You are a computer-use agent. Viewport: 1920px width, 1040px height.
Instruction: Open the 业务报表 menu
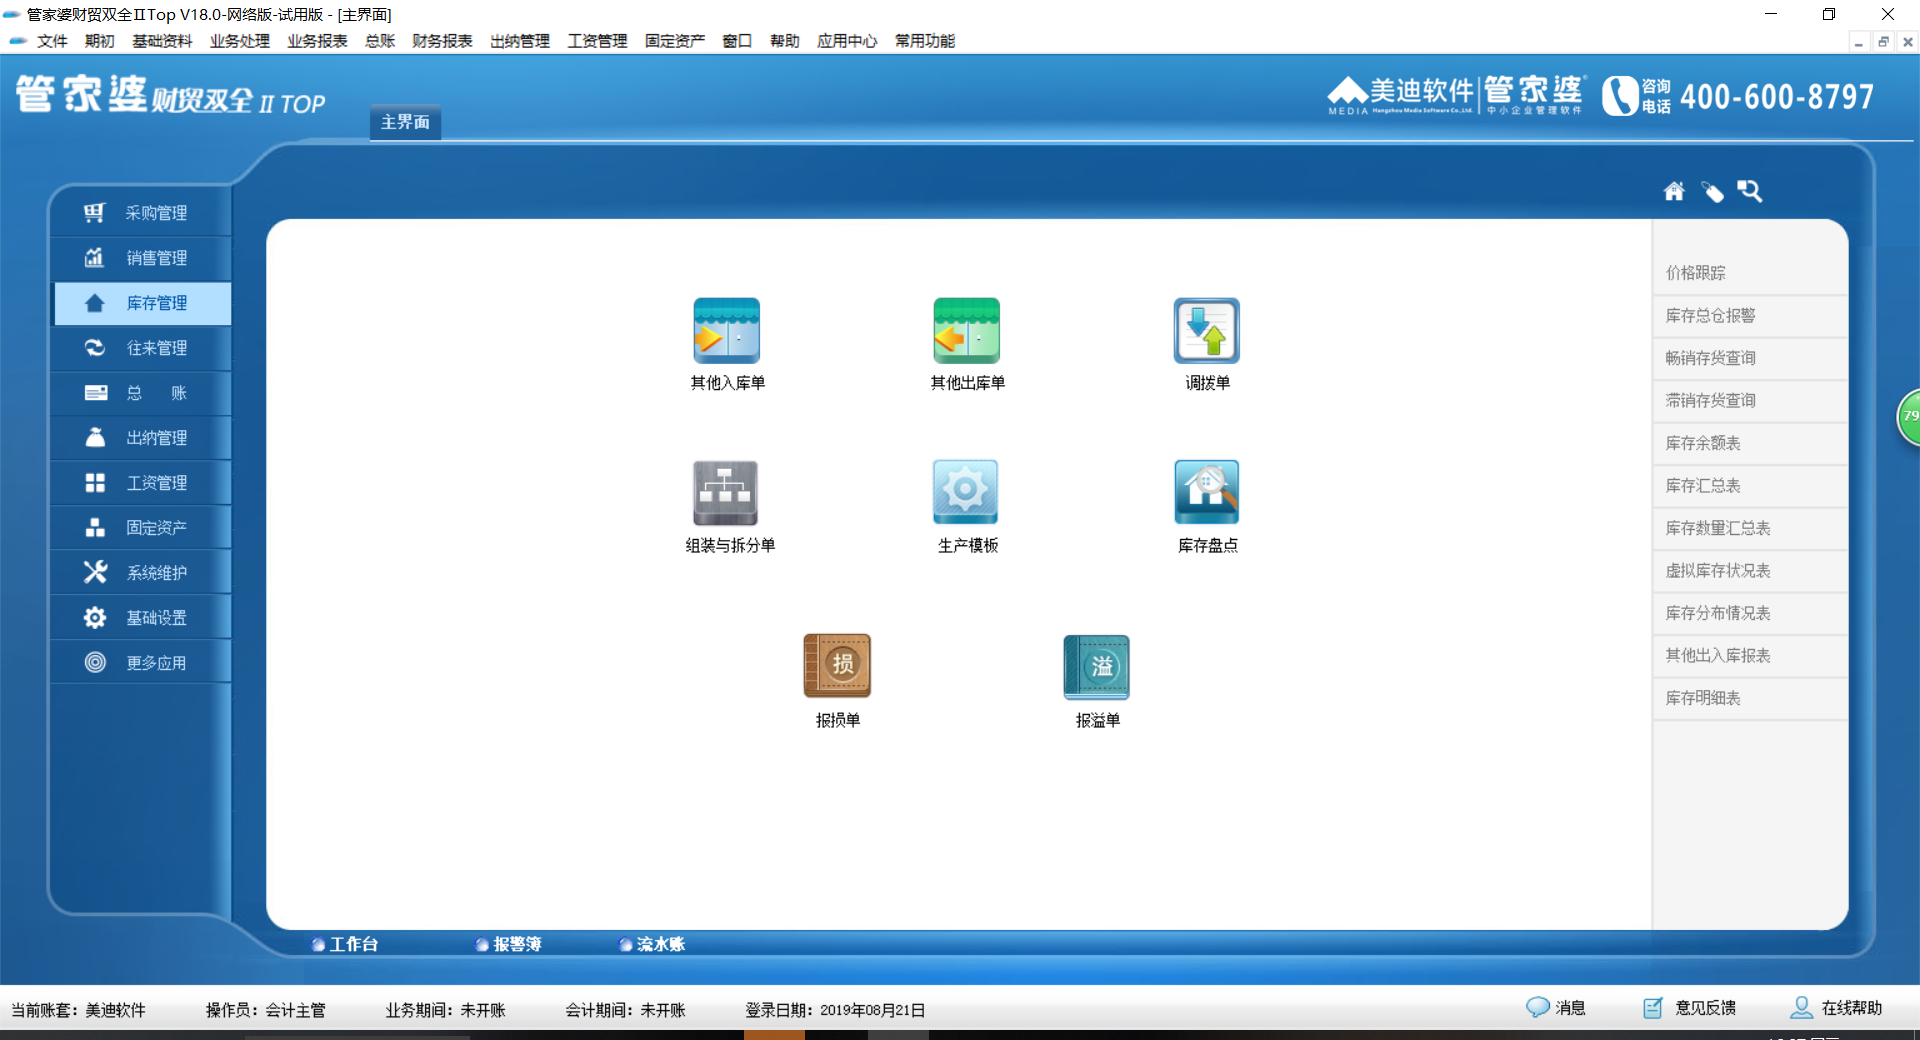tap(317, 41)
